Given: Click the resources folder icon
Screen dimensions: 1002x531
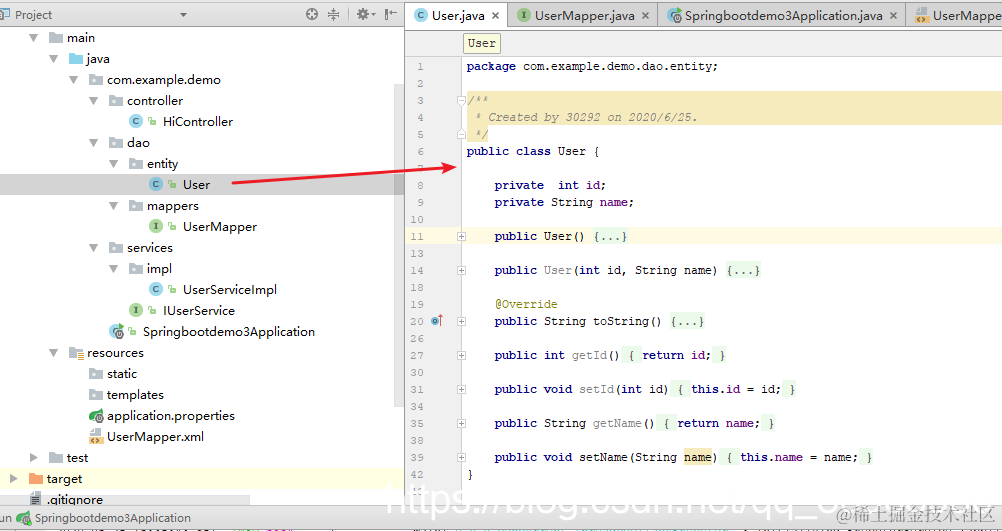Looking at the screenshot, I should (76, 353).
